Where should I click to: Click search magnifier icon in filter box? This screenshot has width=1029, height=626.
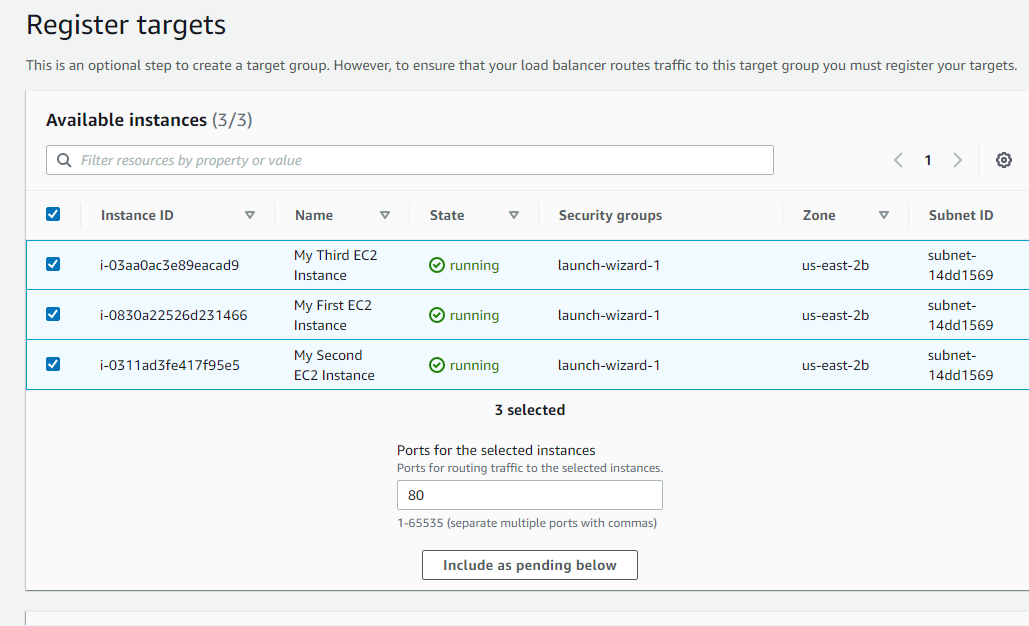(x=65, y=160)
